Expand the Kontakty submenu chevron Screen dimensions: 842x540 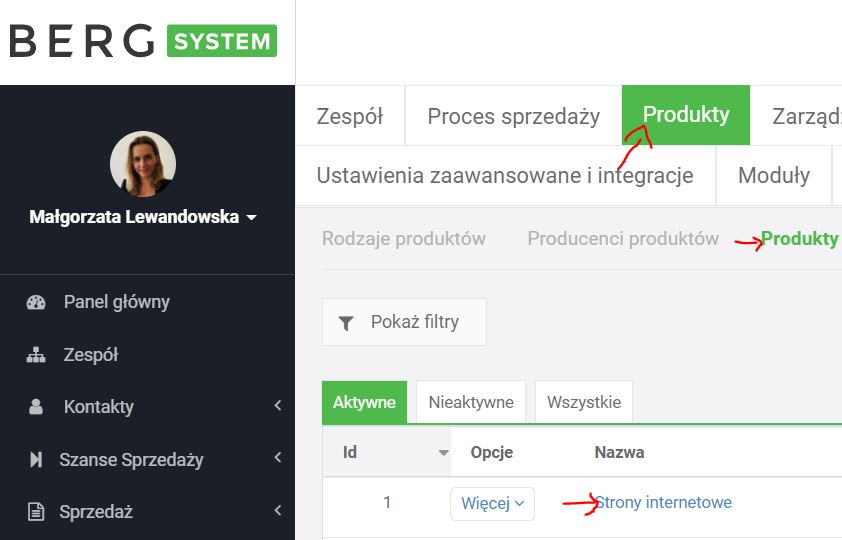pos(277,406)
